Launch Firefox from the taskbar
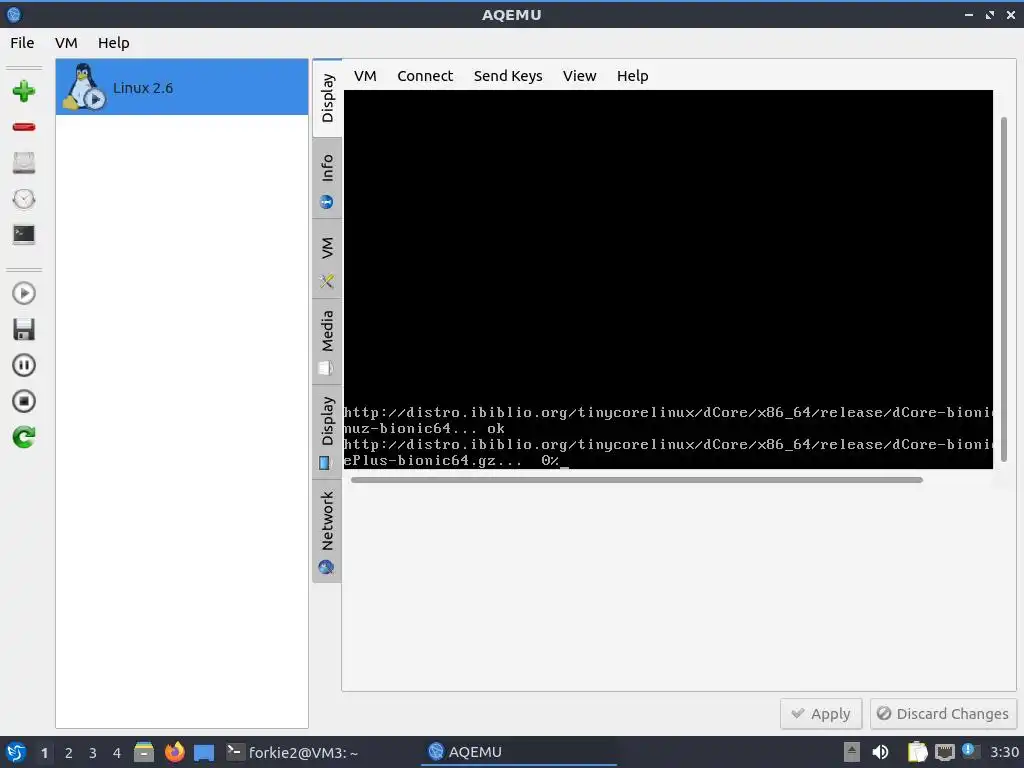 pyautogui.click(x=174, y=752)
